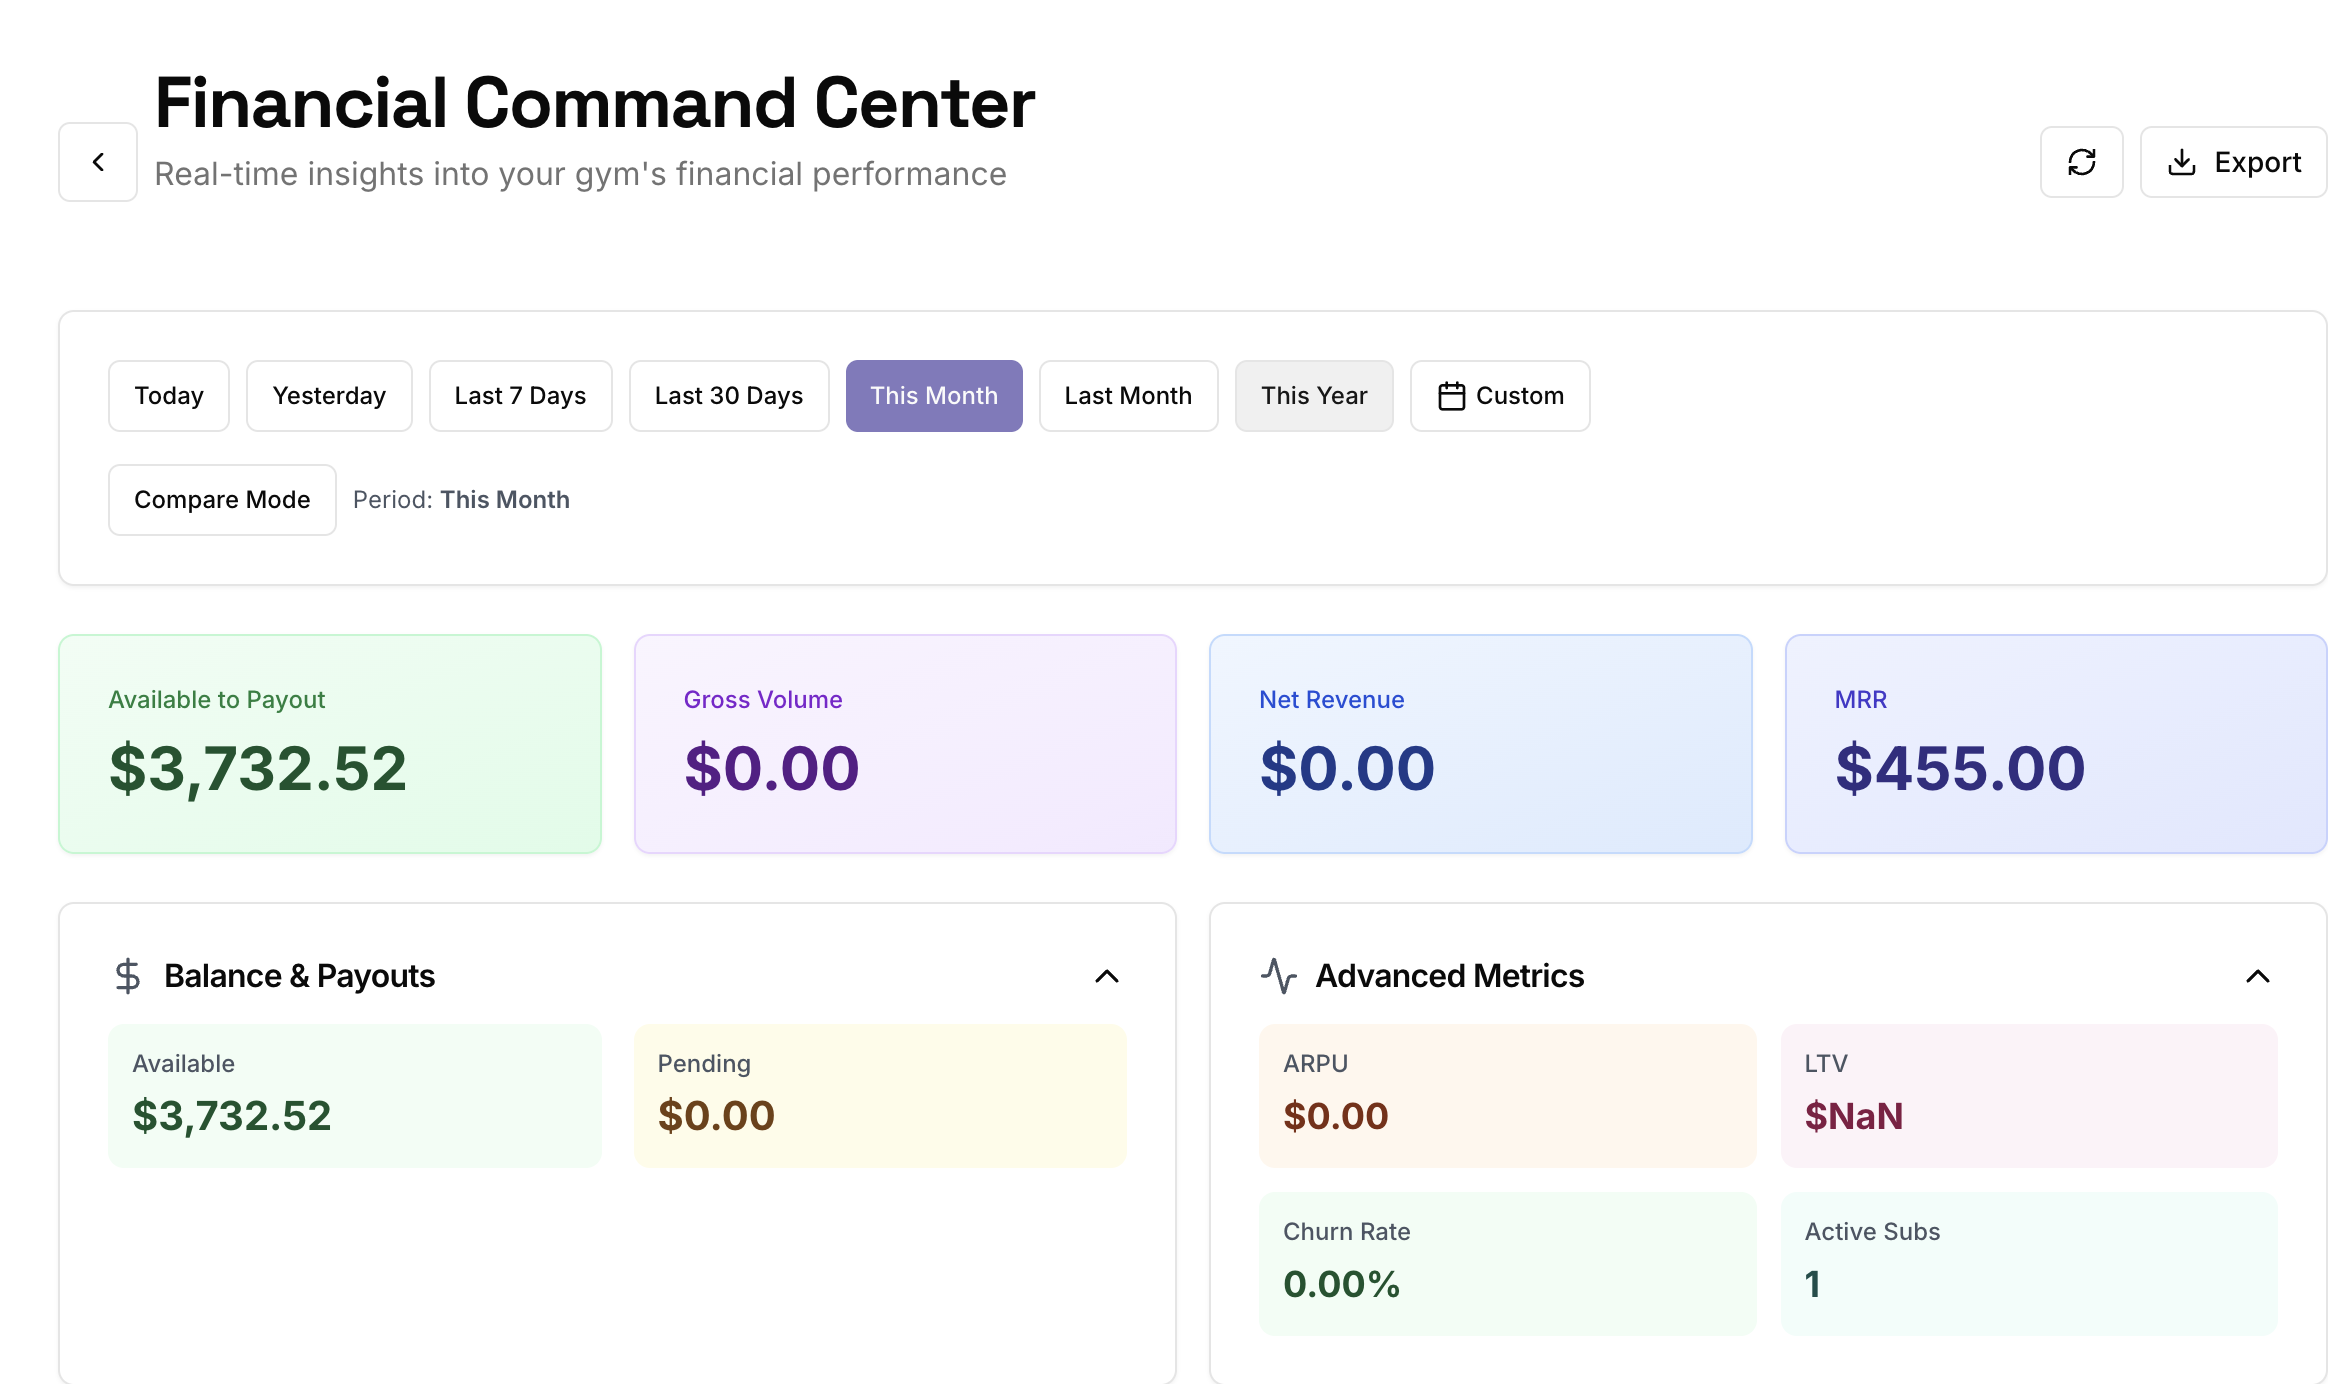Click the calendar icon in Custom

tap(1451, 396)
